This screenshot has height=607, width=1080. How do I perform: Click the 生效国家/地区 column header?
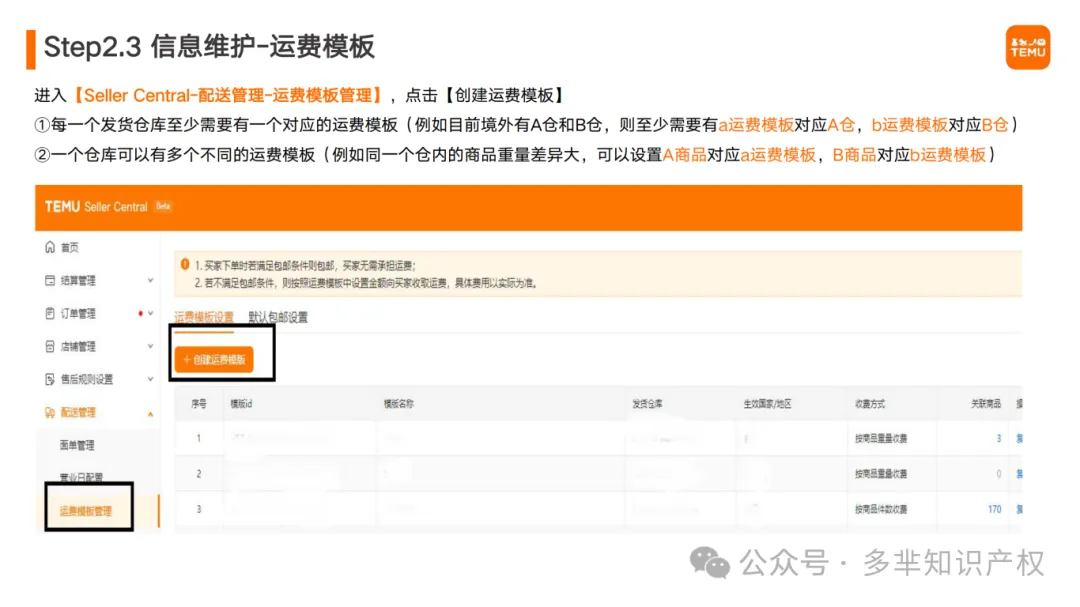[767, 404]
